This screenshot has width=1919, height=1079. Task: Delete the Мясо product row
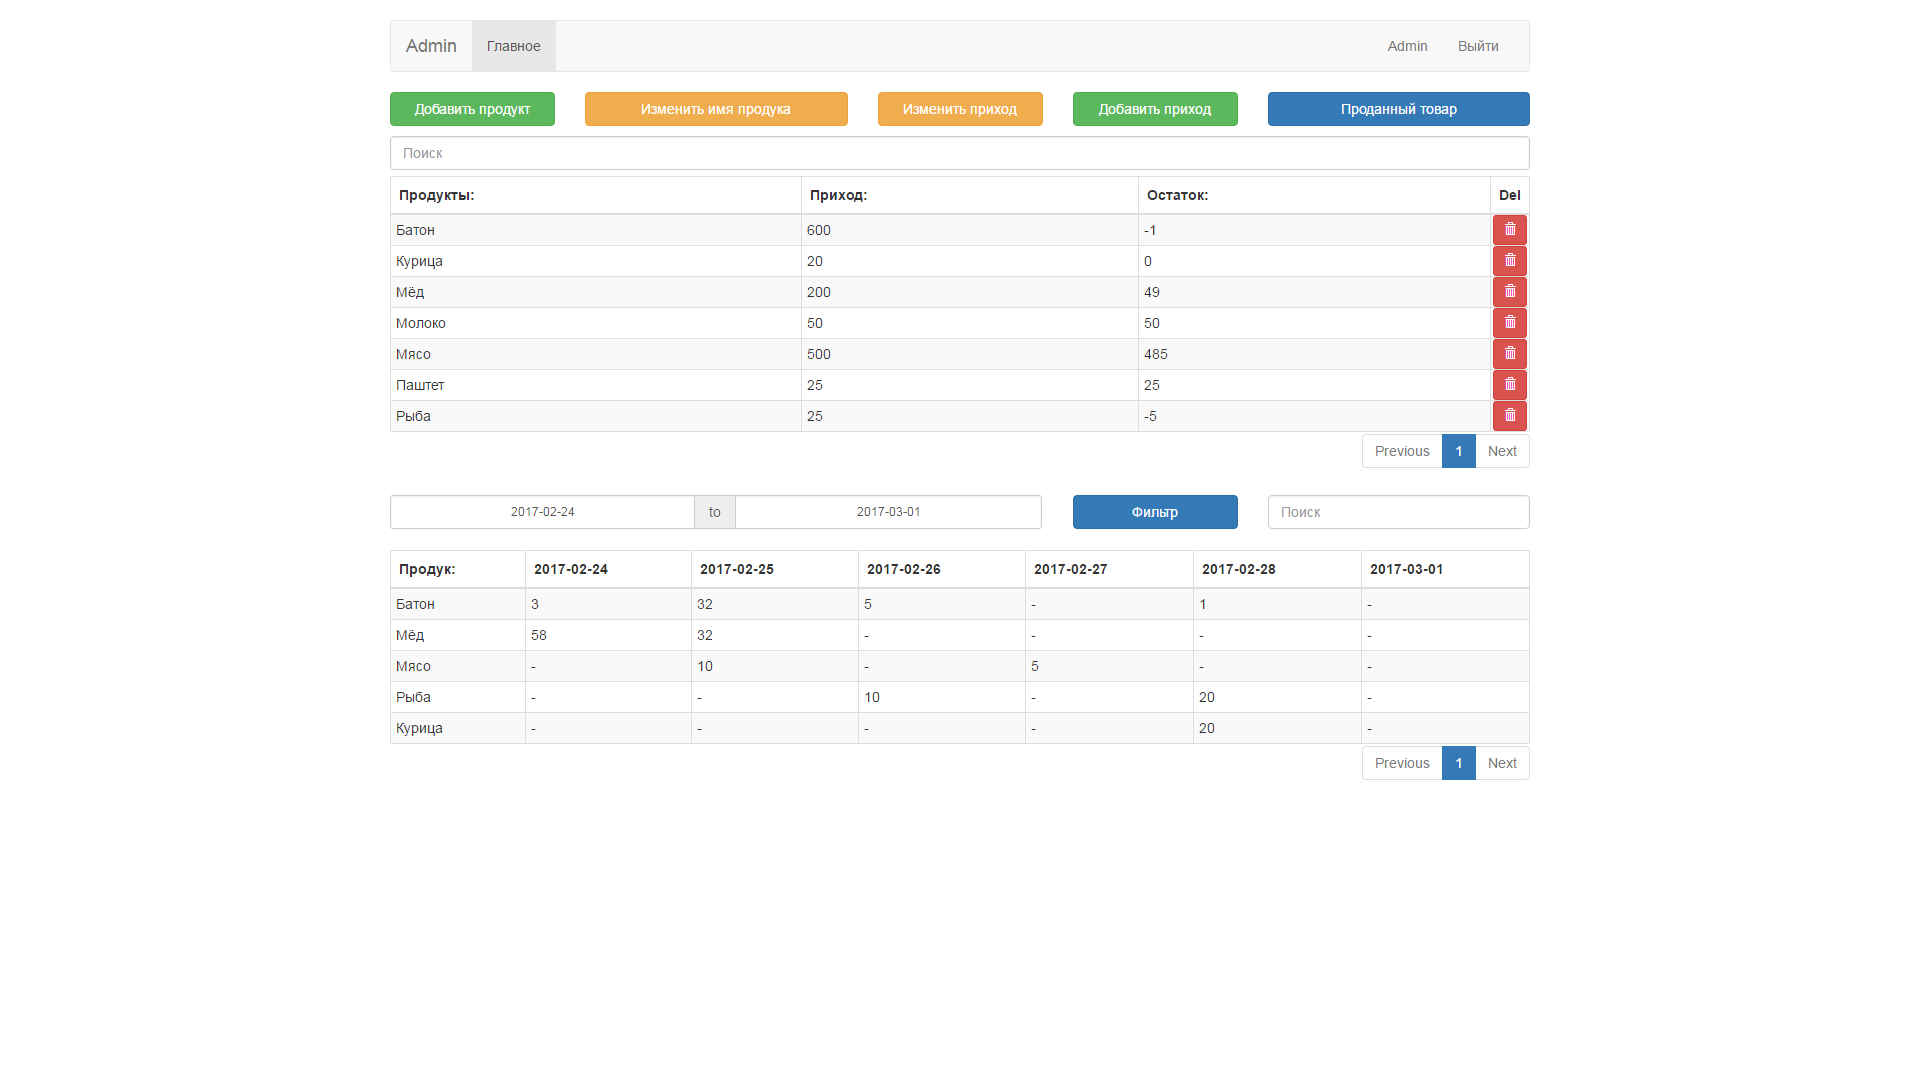[1509, 354]
